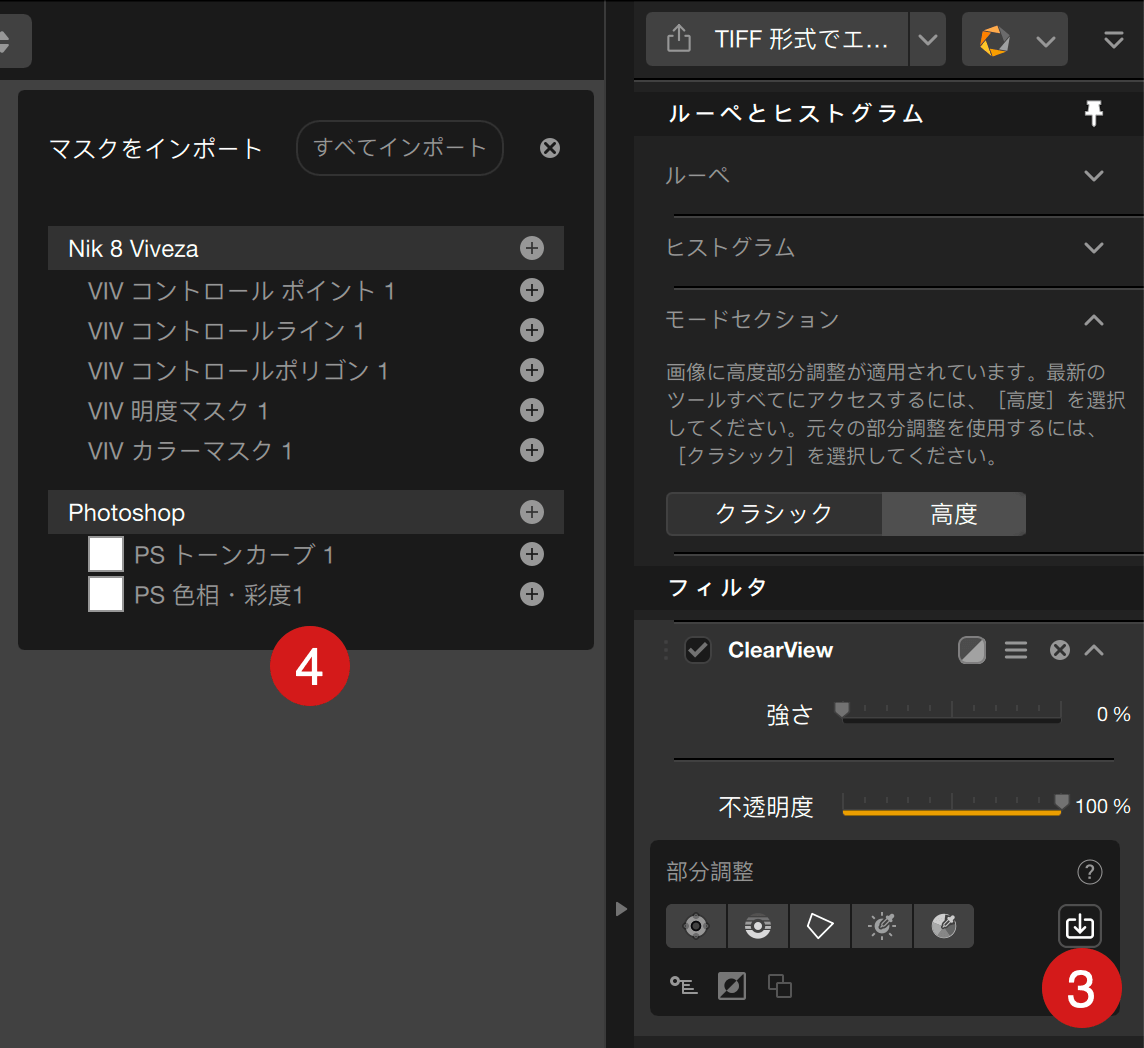1144x1048 pixels.
Task: Click the duplicate mask icon
Action: 780,986
